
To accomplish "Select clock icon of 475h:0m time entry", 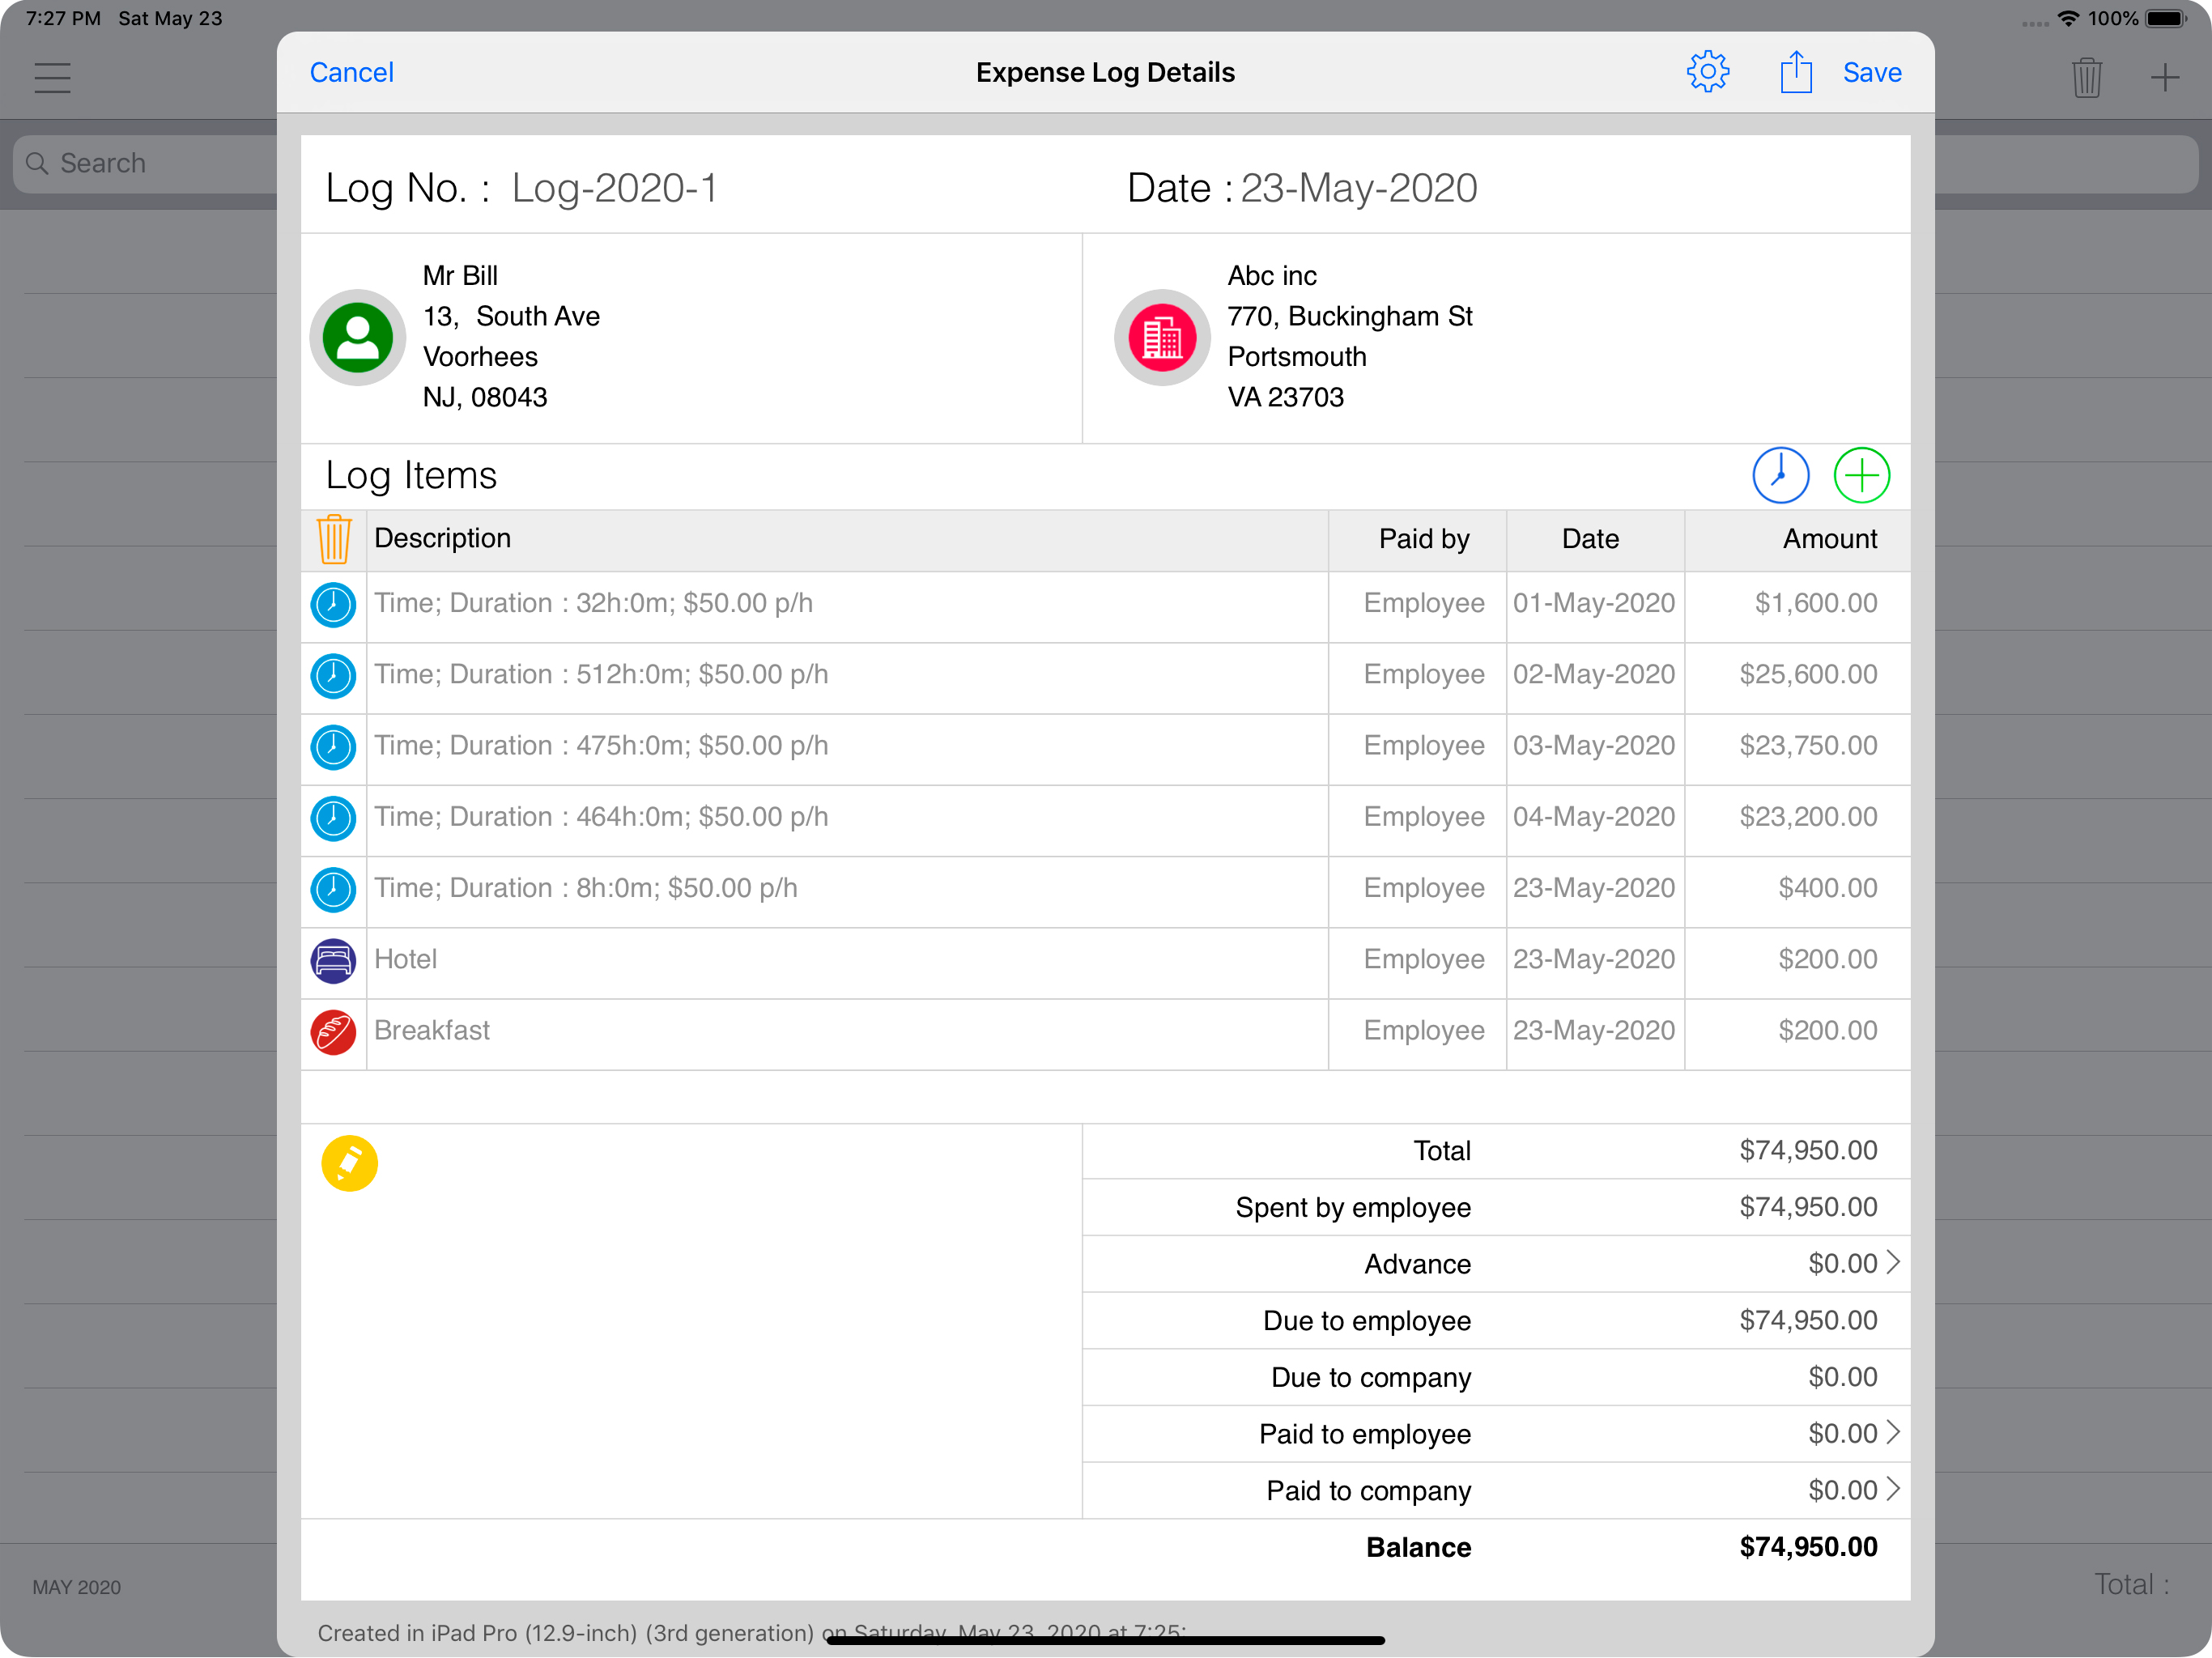I will coord(333,747).
